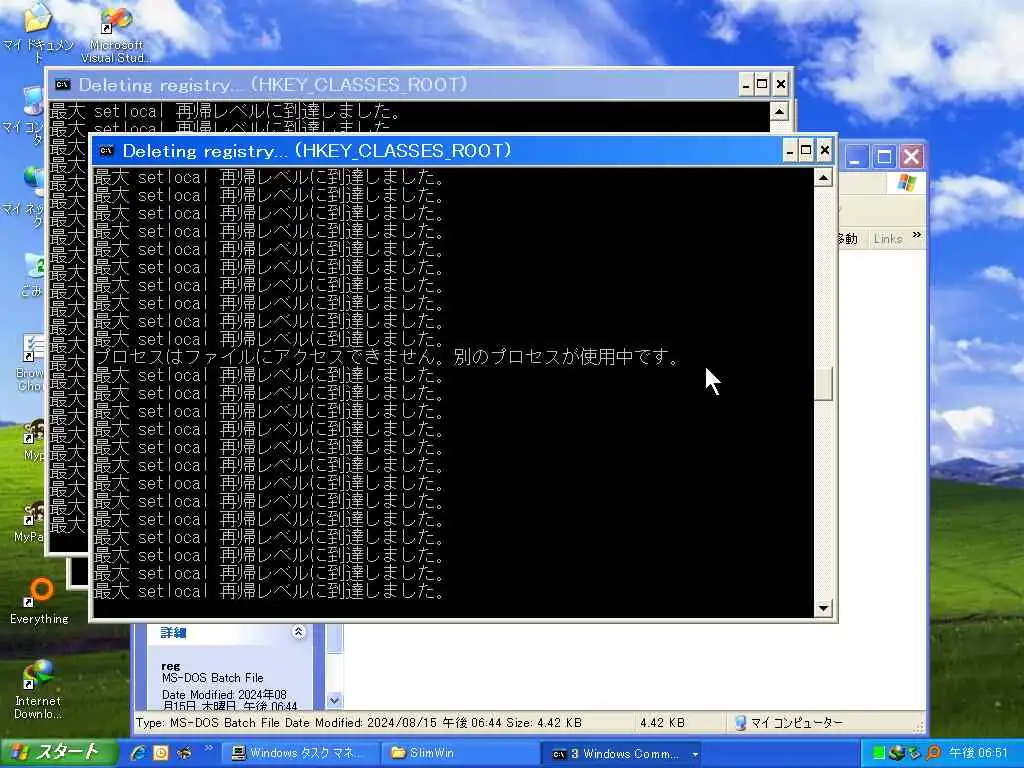Viewport: 1024px width, 768px height.
Task: Launch Internet Explorer from quick launch
Action: tap(138, 753)
